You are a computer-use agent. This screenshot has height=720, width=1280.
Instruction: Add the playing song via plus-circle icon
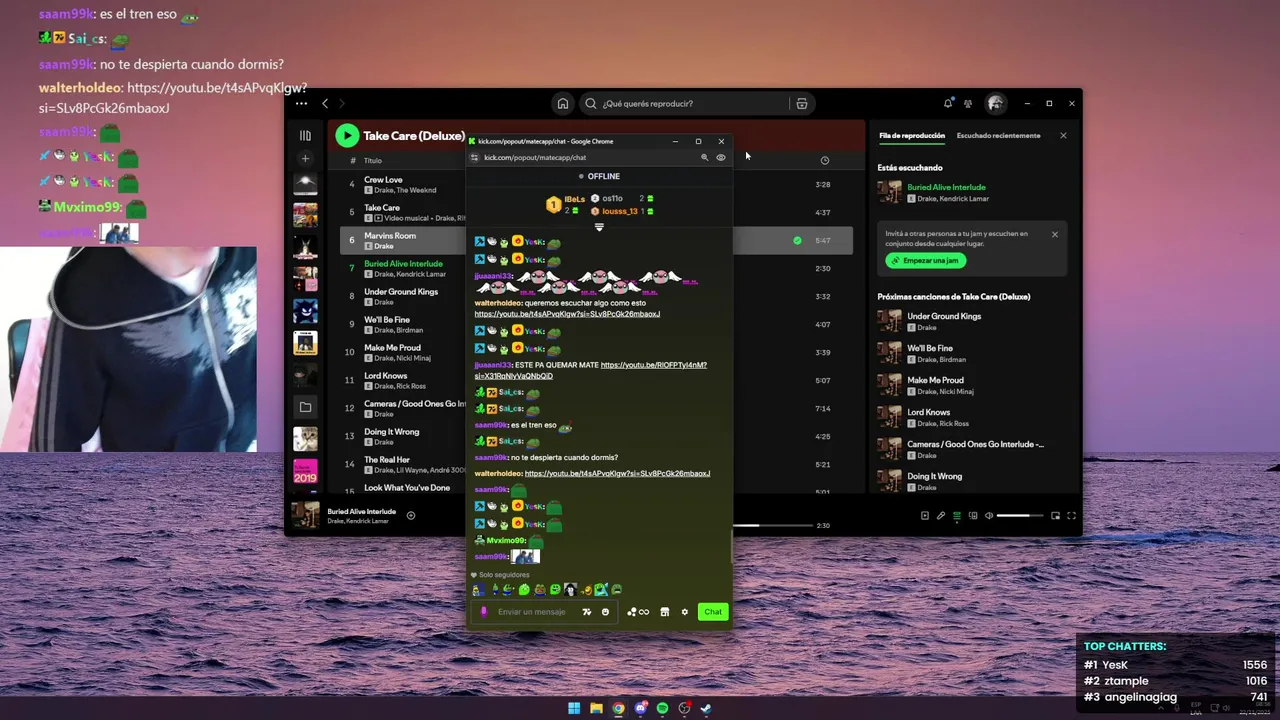410,516
